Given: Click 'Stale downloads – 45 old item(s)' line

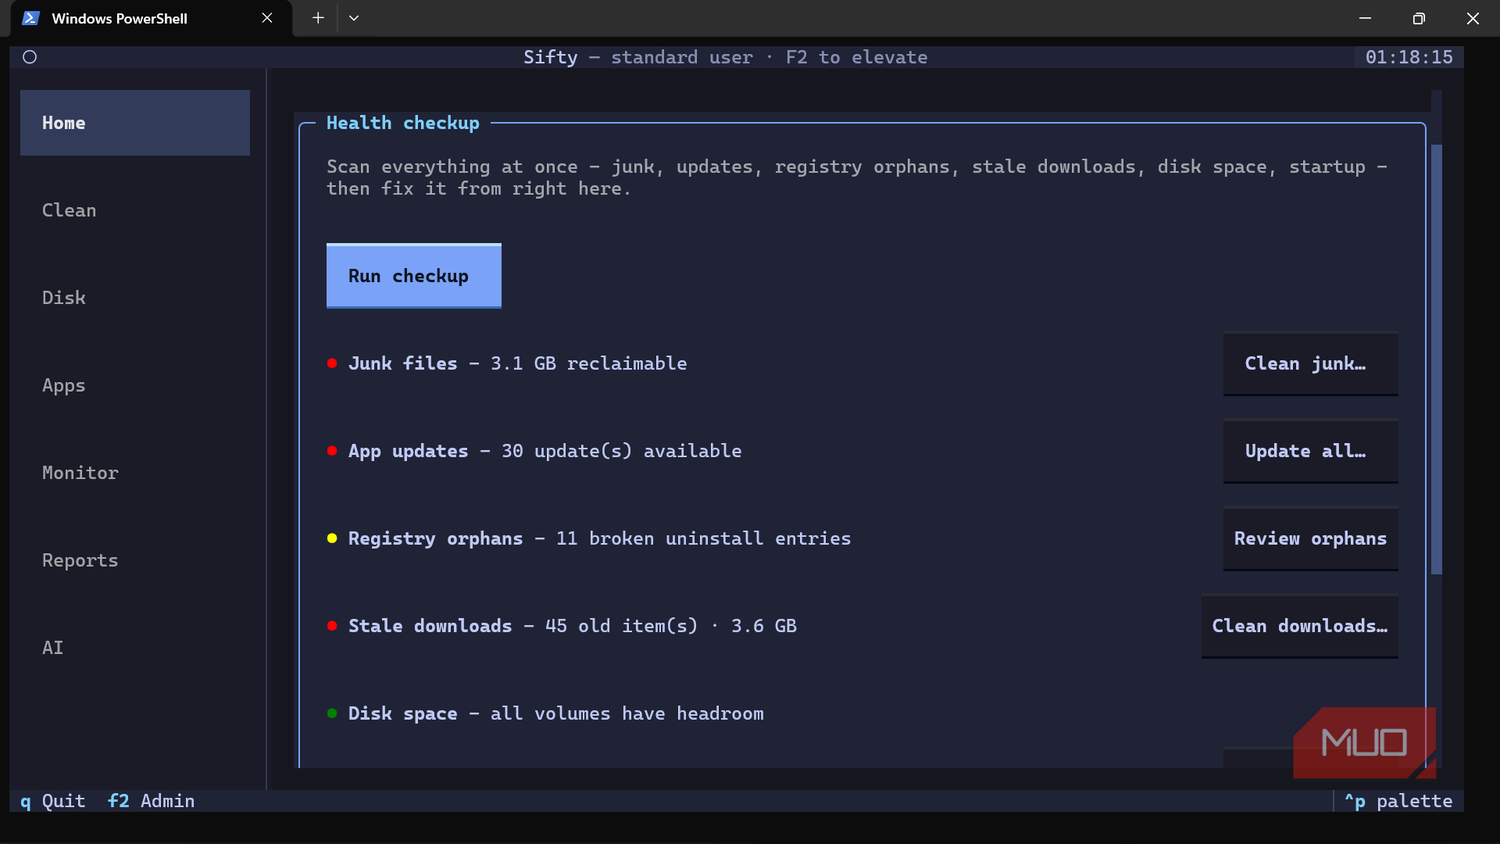Looking at the screenshot, I should point(572,626).
